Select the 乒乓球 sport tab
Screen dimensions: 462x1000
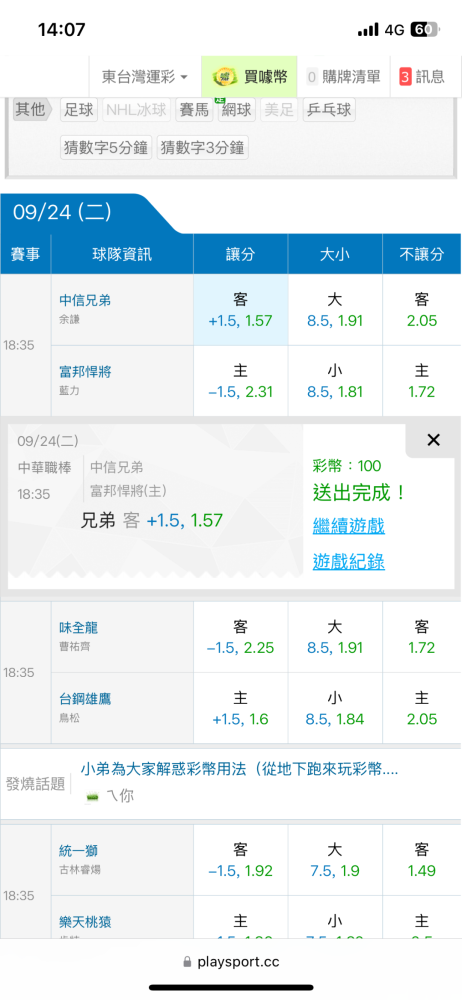coord(329,110)
